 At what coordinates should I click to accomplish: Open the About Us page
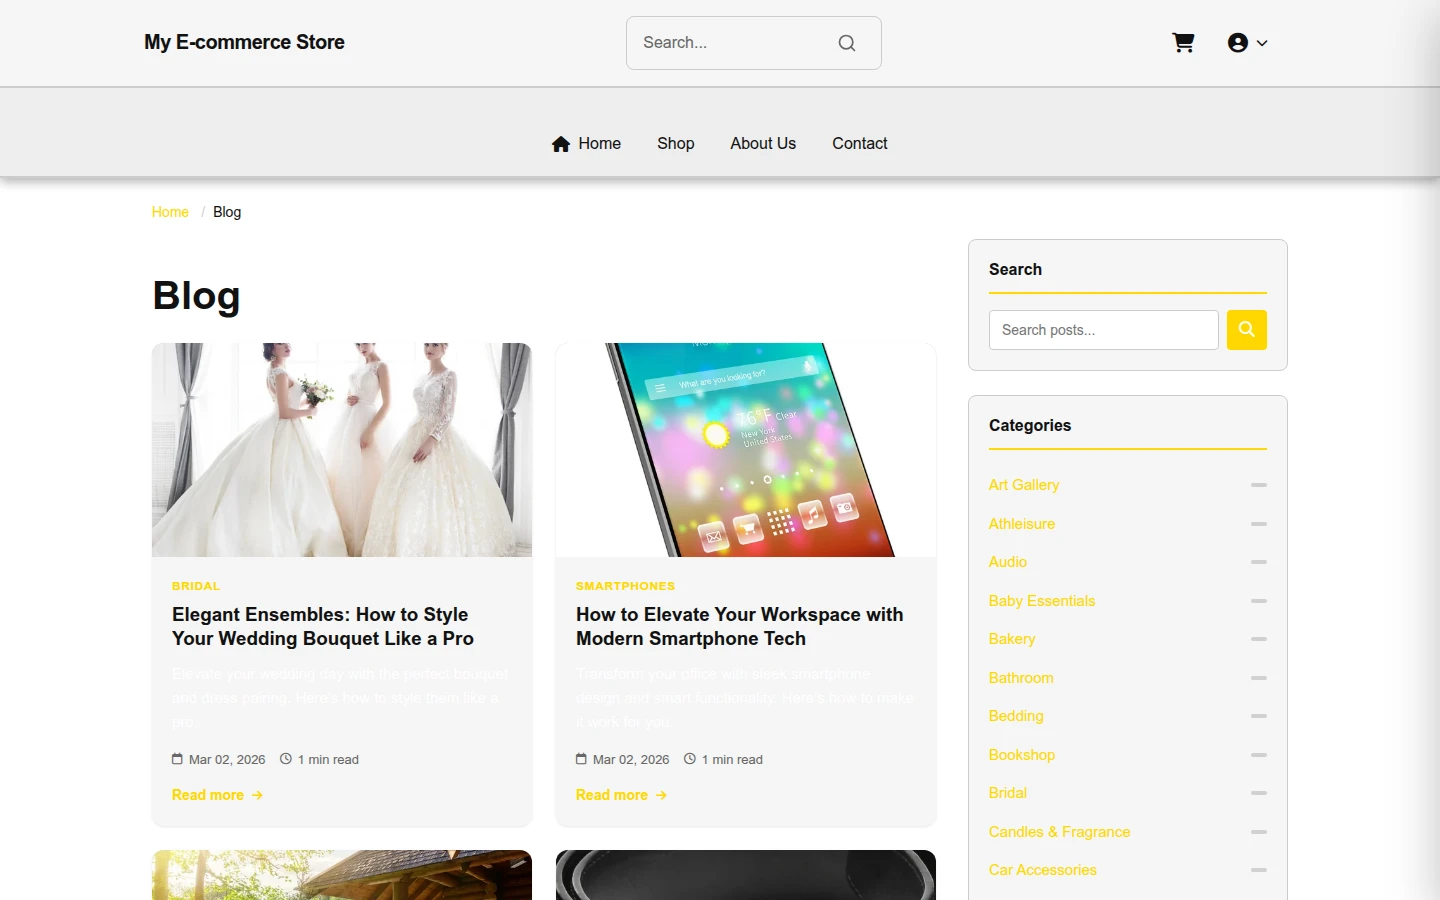pyautogui.click(x=763, y=144)
